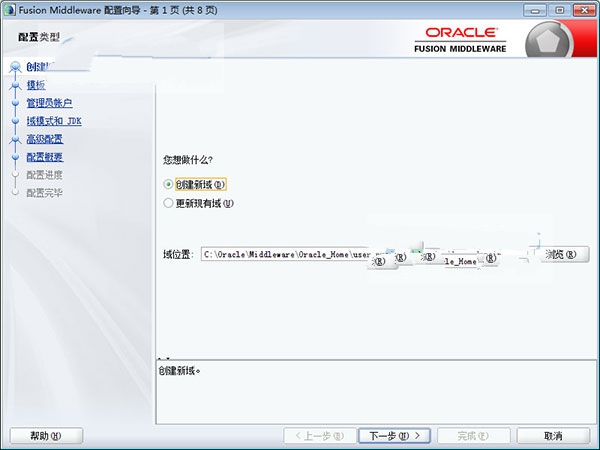The image size is (600, 450).
Task: Click the Oracle pentagon logo badge
Action: pos(548,41)
